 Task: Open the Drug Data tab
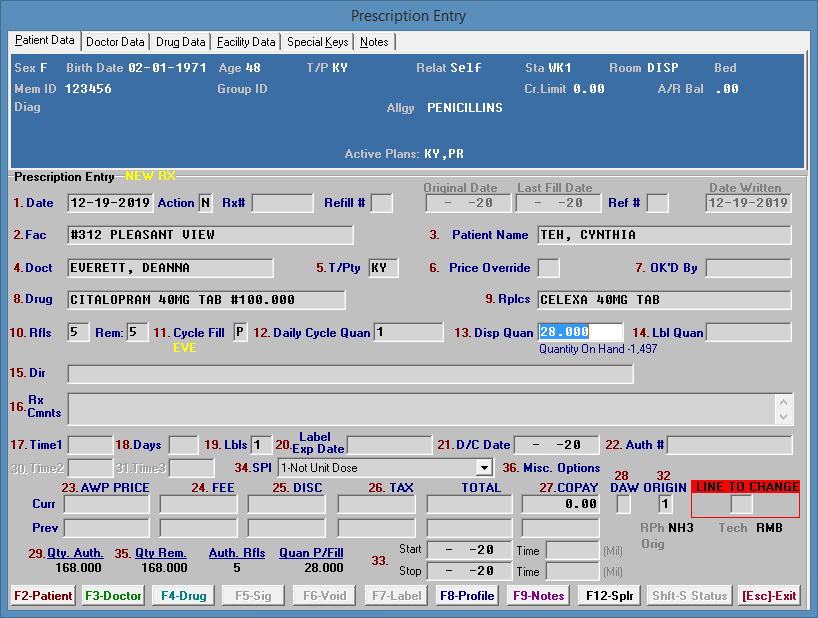click(x=181, y=42)
